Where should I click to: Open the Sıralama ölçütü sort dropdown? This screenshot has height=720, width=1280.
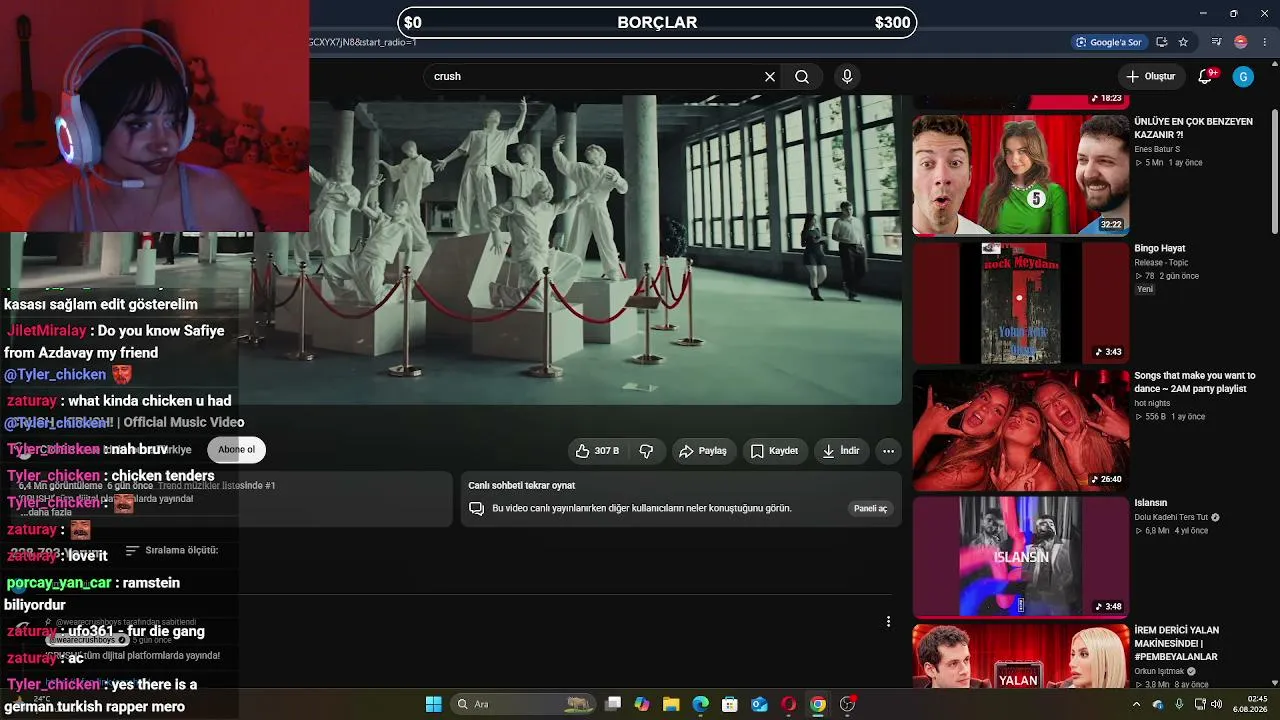pos(171,550)
